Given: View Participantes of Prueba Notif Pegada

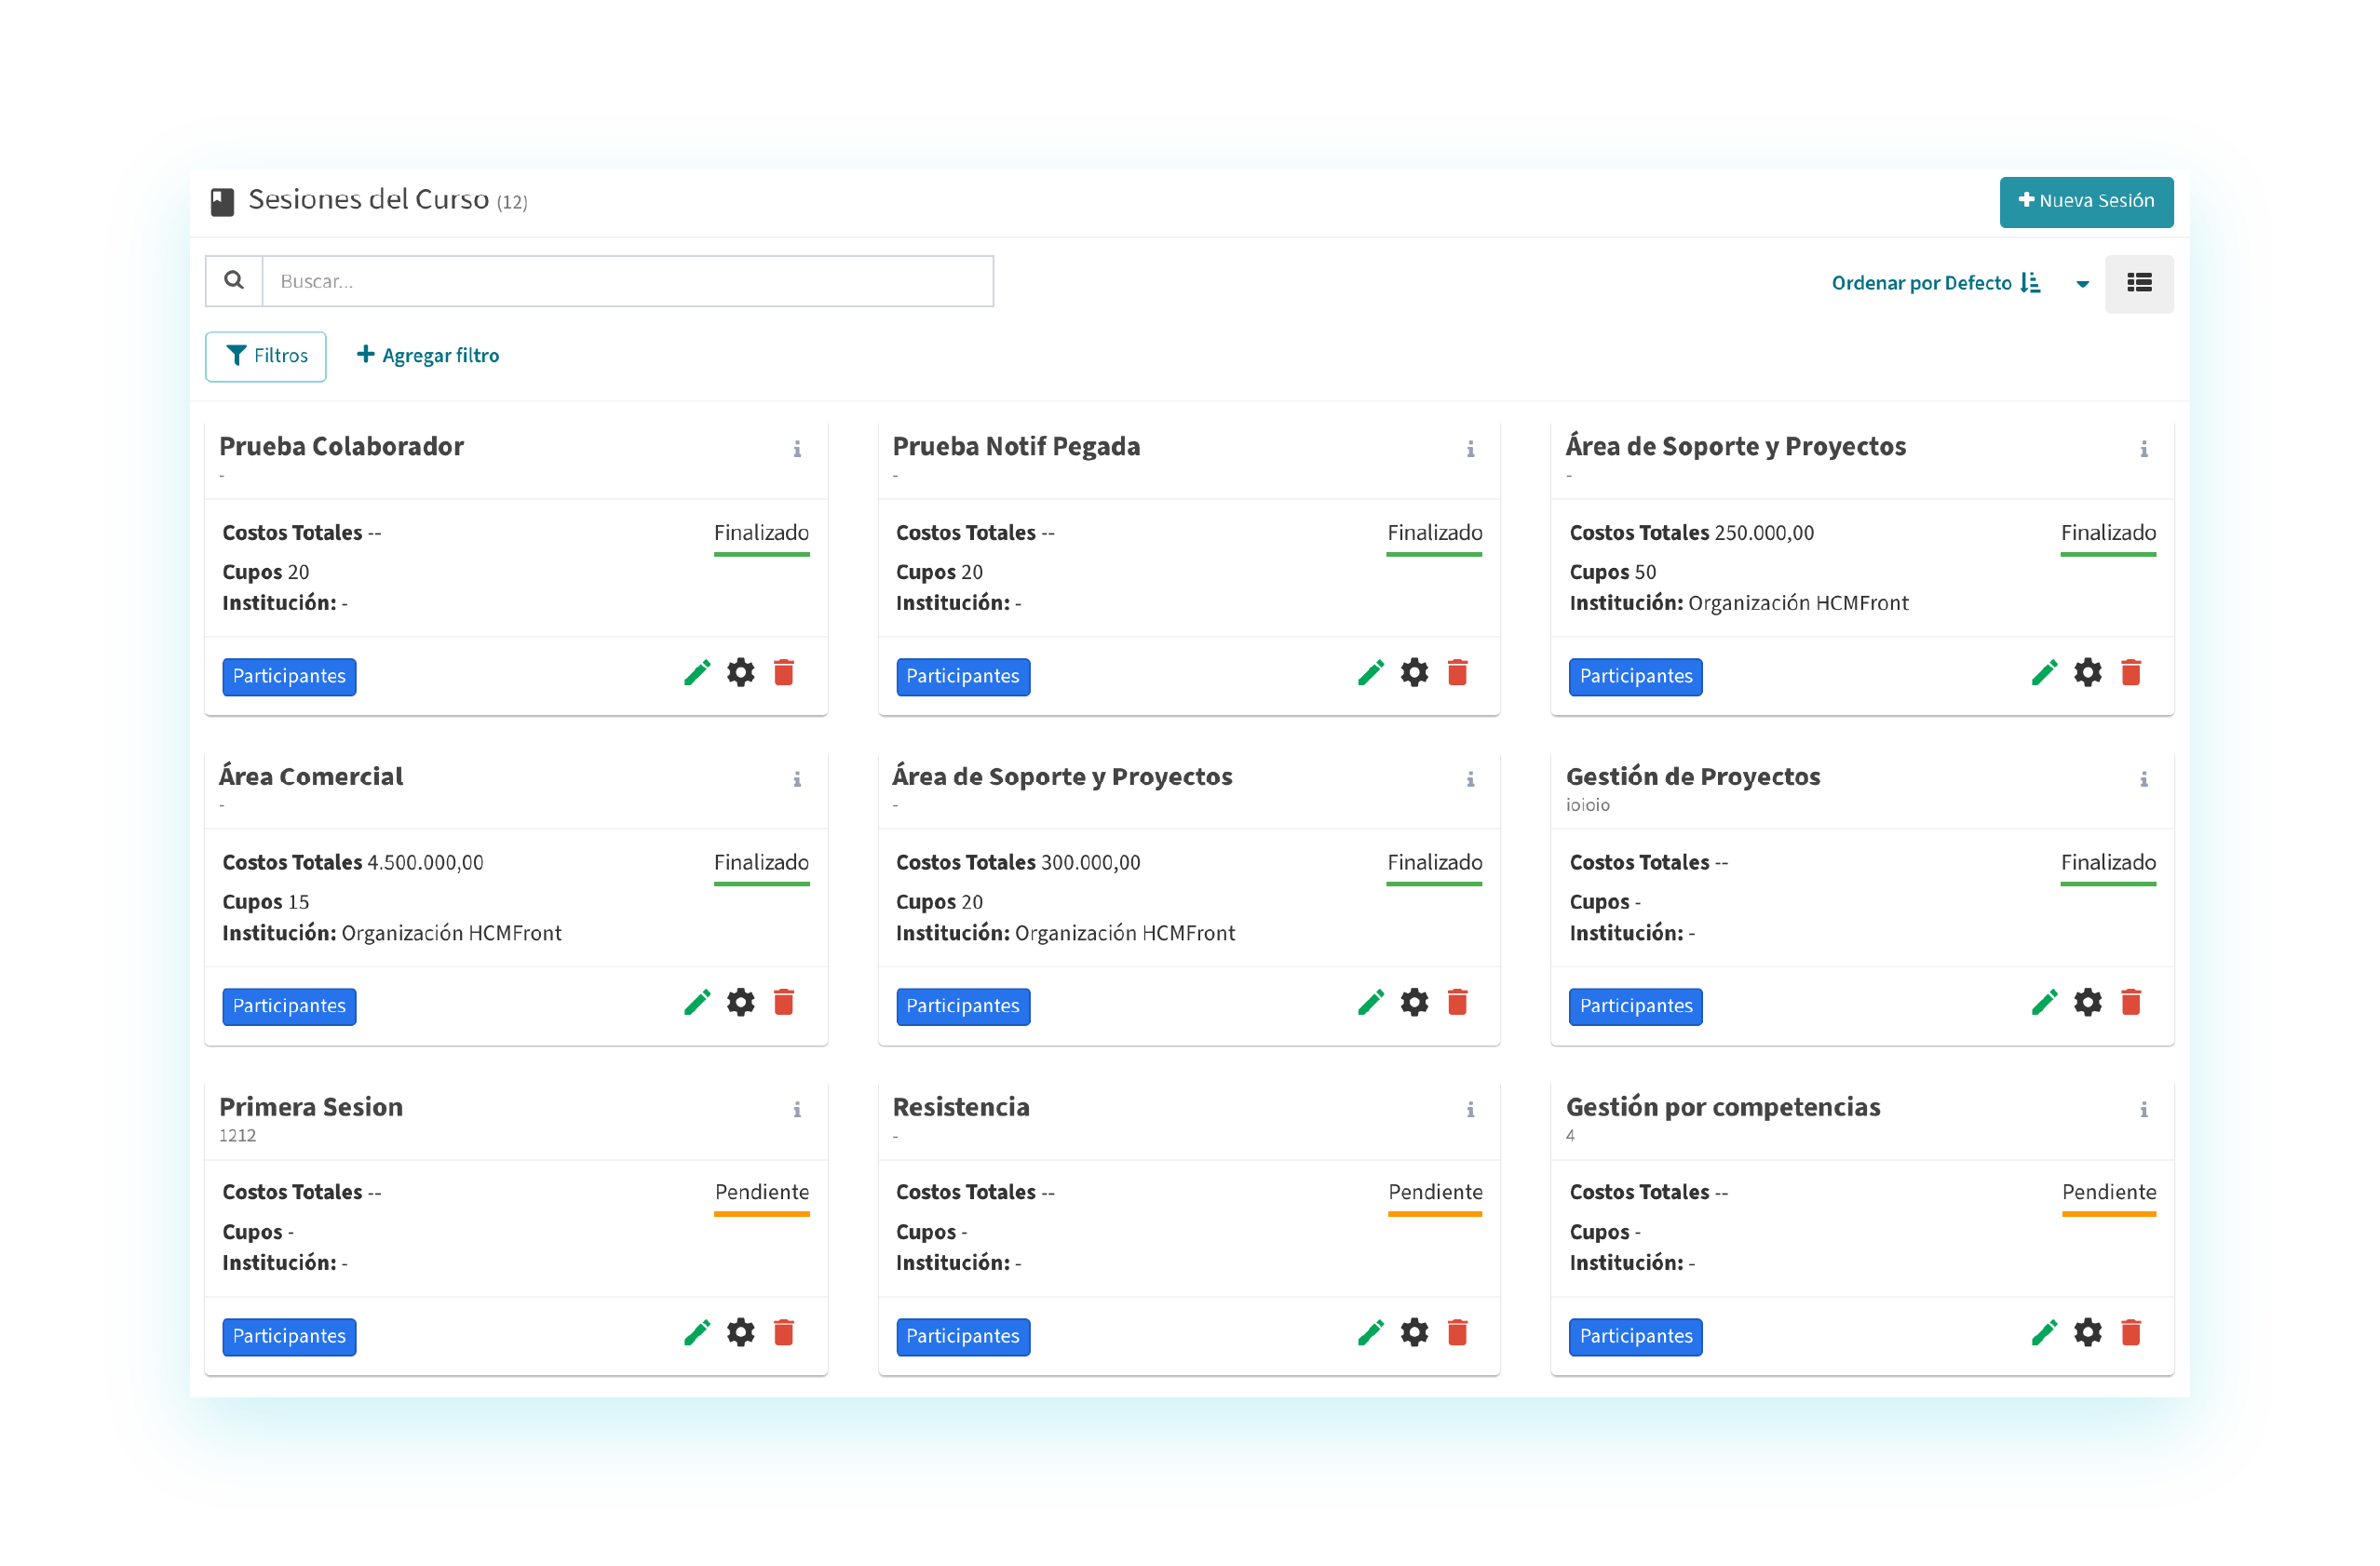Looking at the screenshot, I should (963, 677).
